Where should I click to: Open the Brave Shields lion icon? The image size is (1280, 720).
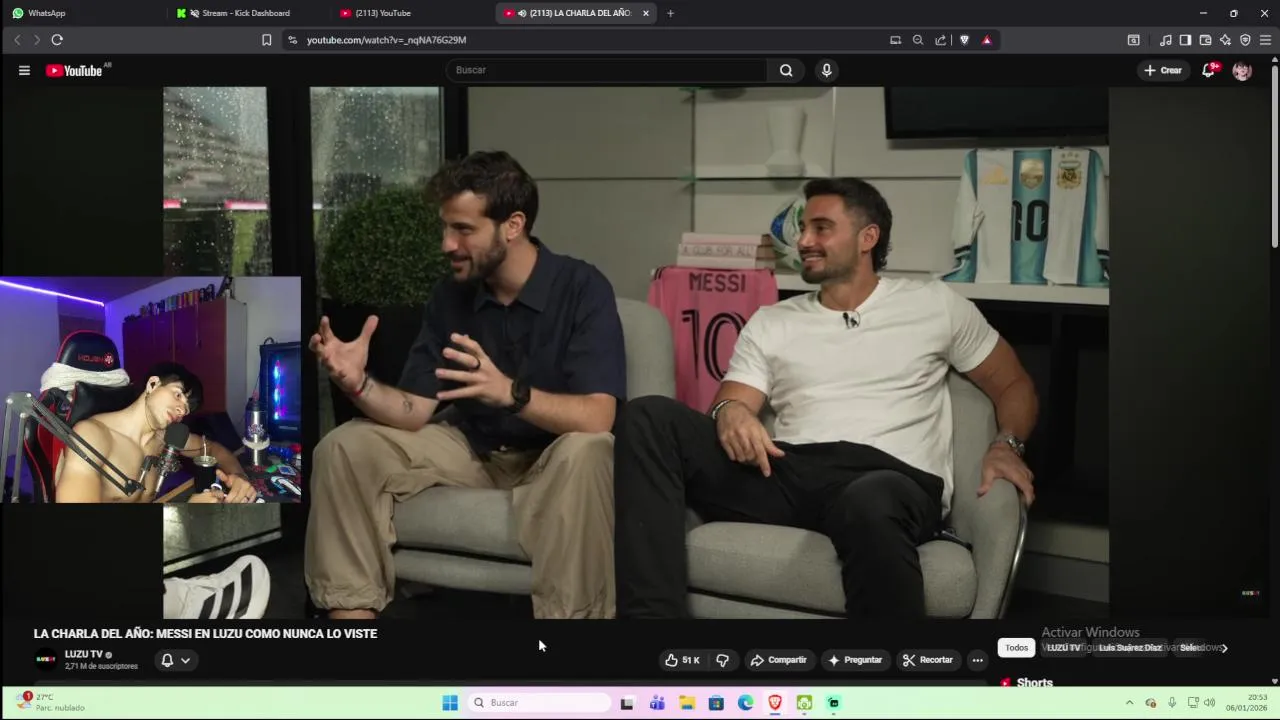tap(964, 40)
